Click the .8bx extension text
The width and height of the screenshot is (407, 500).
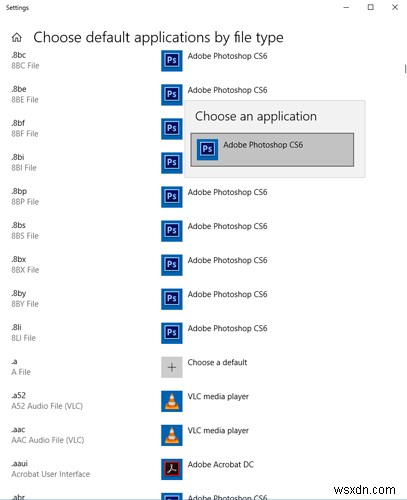19,259
